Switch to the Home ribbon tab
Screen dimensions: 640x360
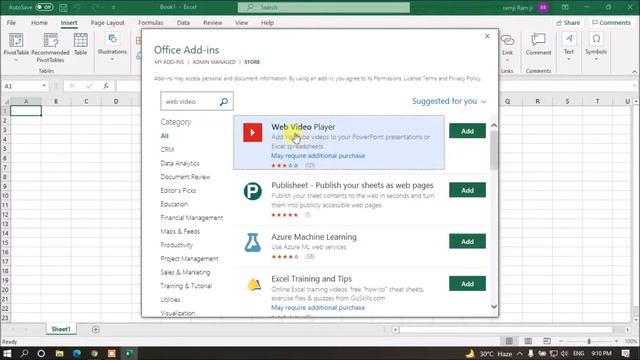(39, 23)
